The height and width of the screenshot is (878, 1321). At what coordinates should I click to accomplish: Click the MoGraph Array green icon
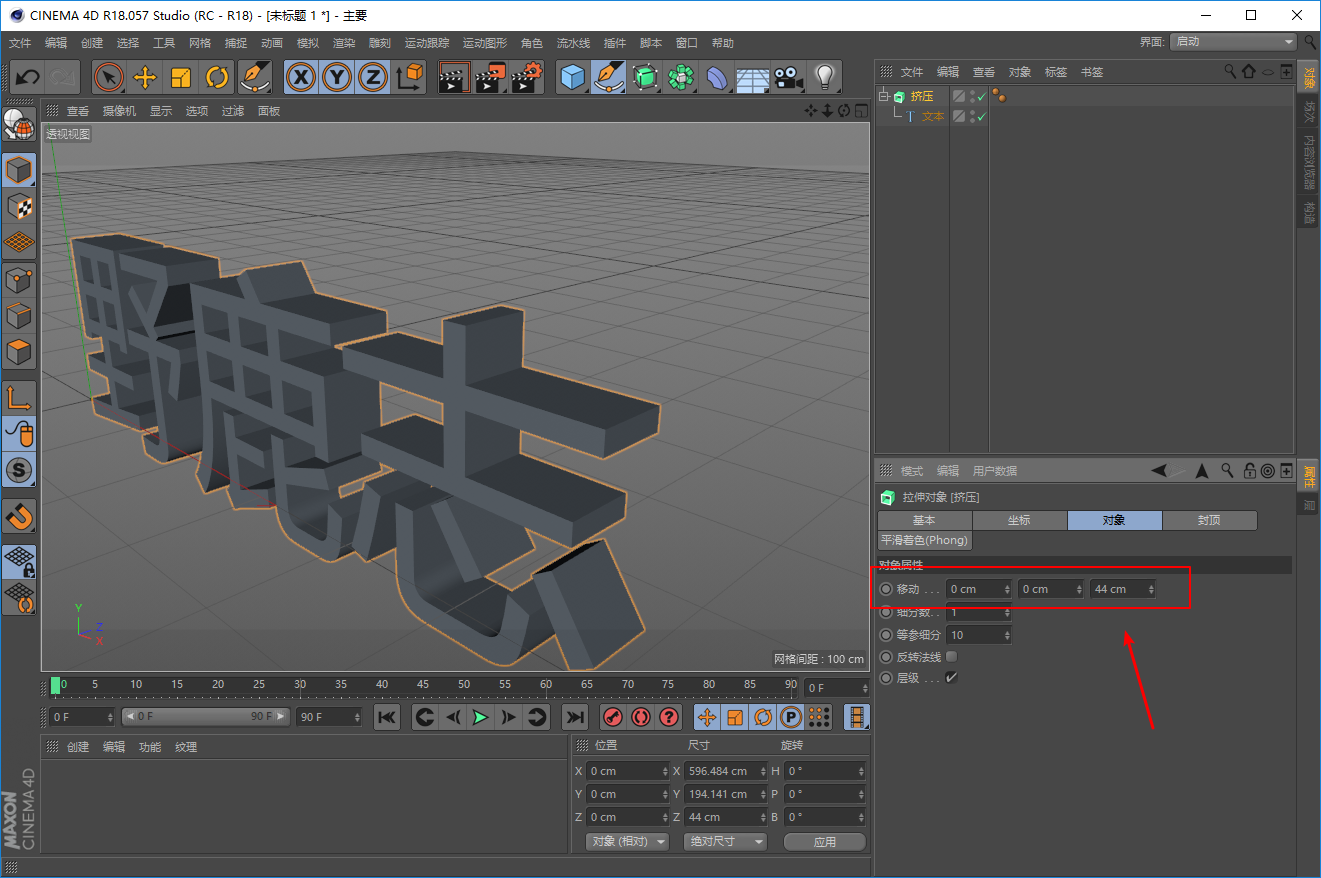pyautogui.click(x=681, y=77)
